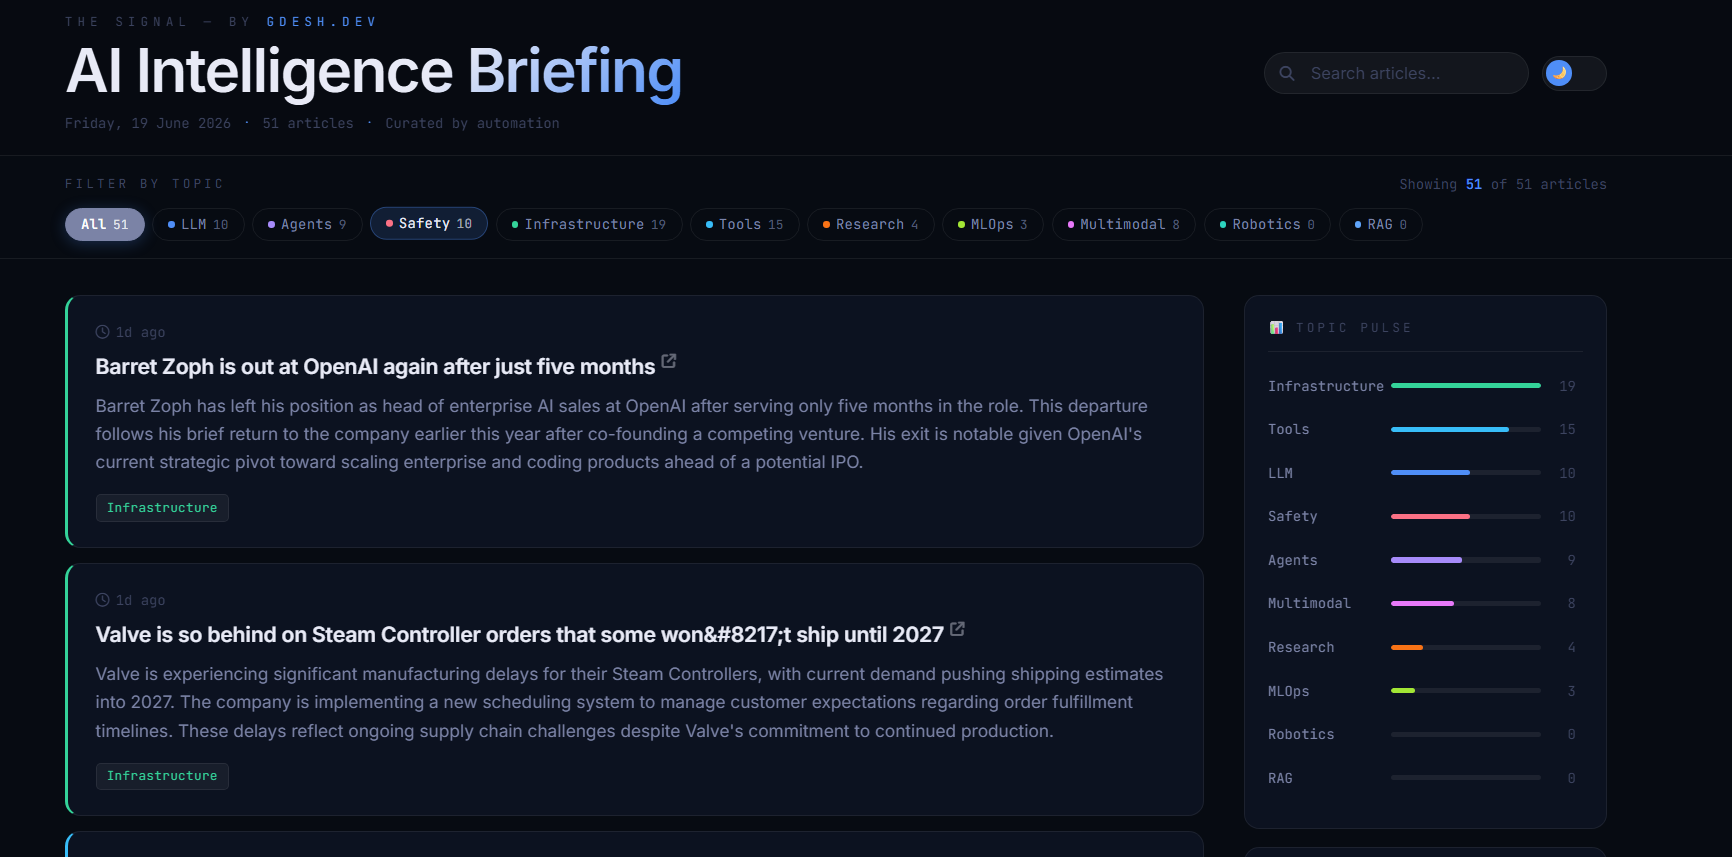Open the external link icon beside the Barret Zoph headline

669,361
